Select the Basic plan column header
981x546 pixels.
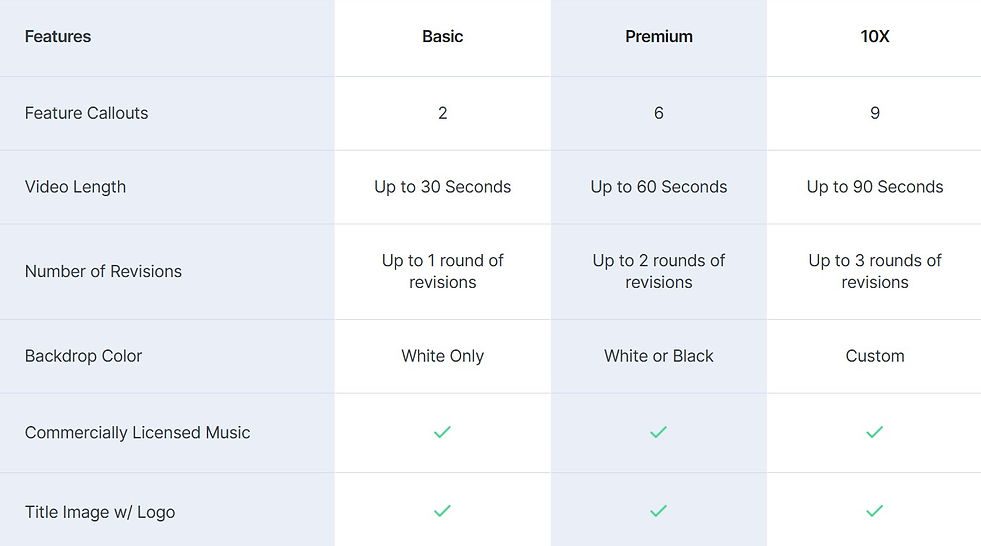click(x=442, y=37)
